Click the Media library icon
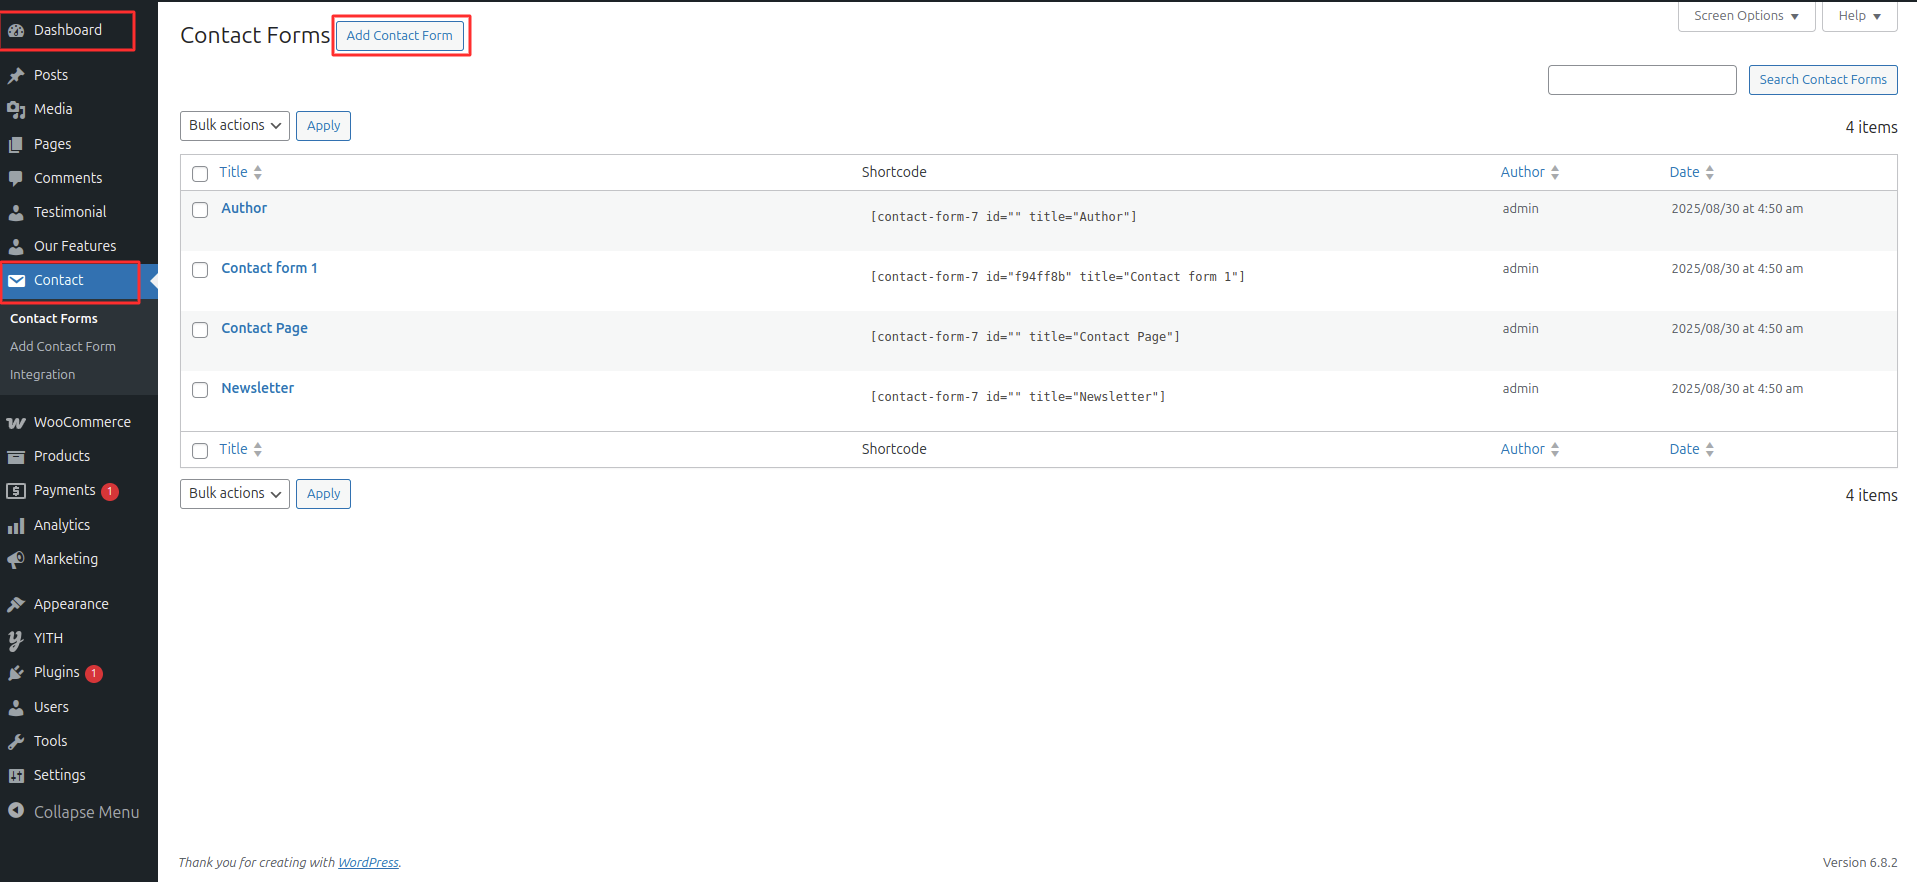The image size is (1917, 882). point(16,109)
